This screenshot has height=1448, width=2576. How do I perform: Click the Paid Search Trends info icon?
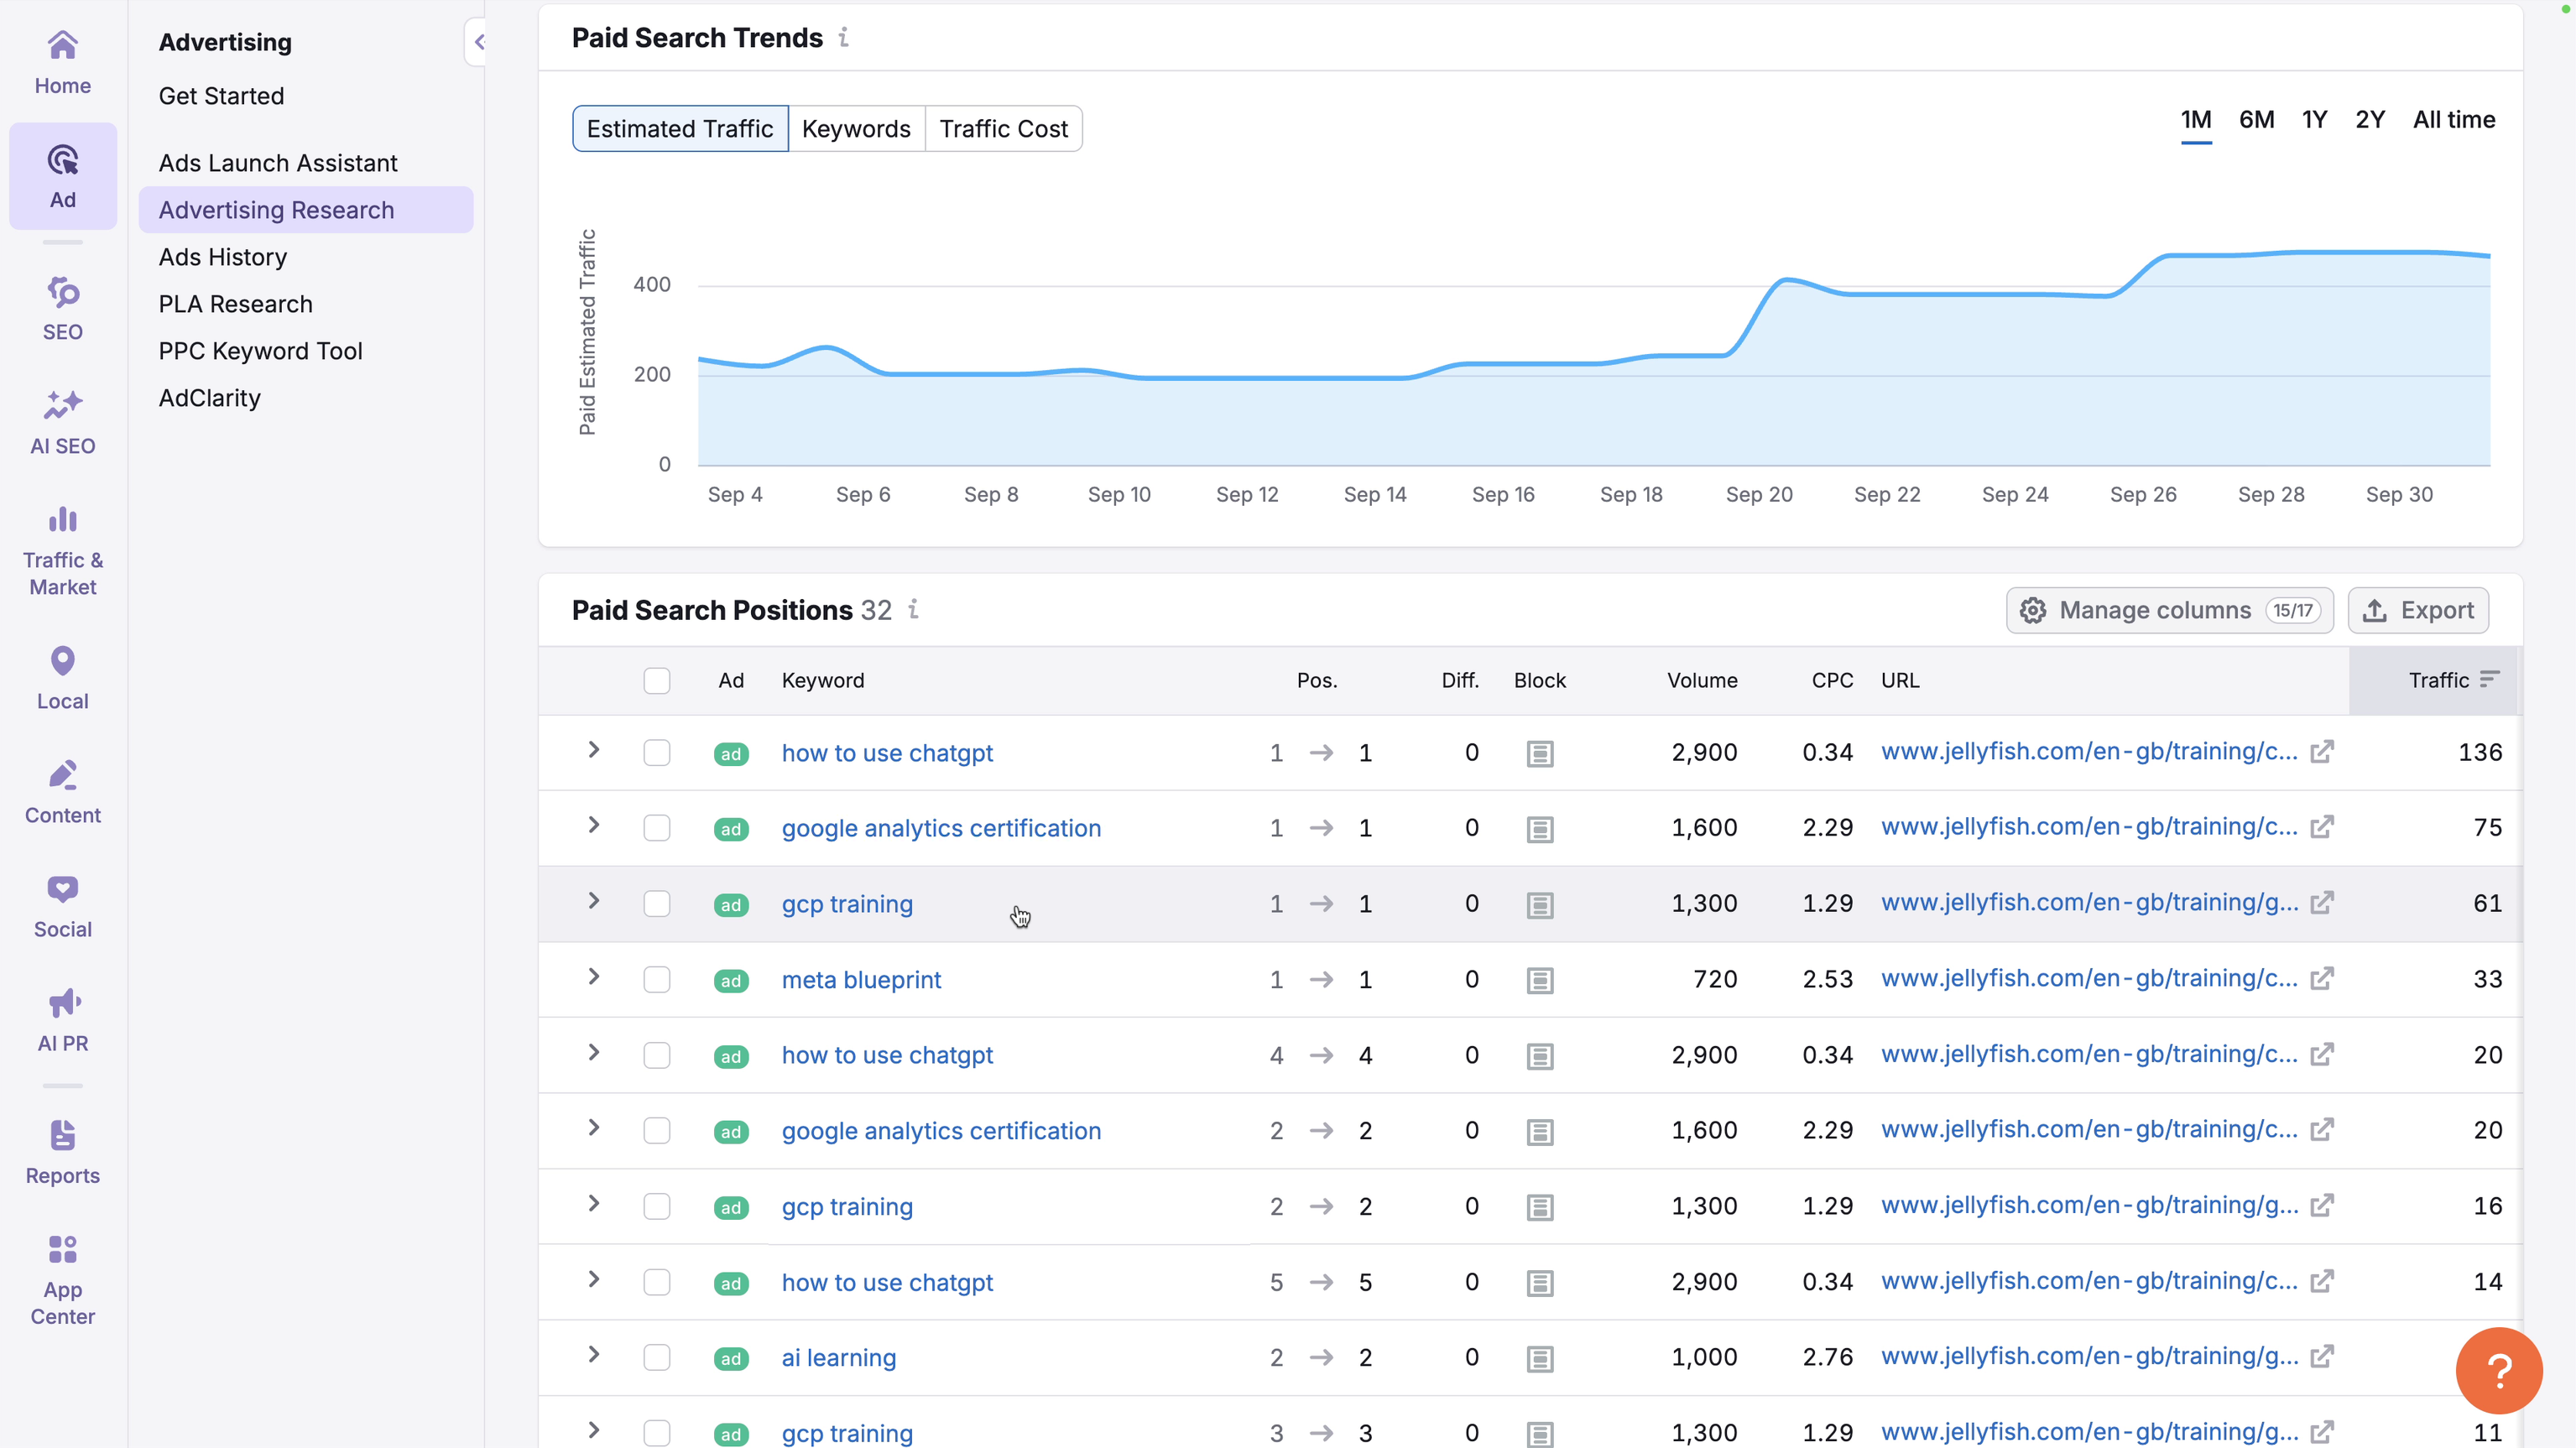845,37
